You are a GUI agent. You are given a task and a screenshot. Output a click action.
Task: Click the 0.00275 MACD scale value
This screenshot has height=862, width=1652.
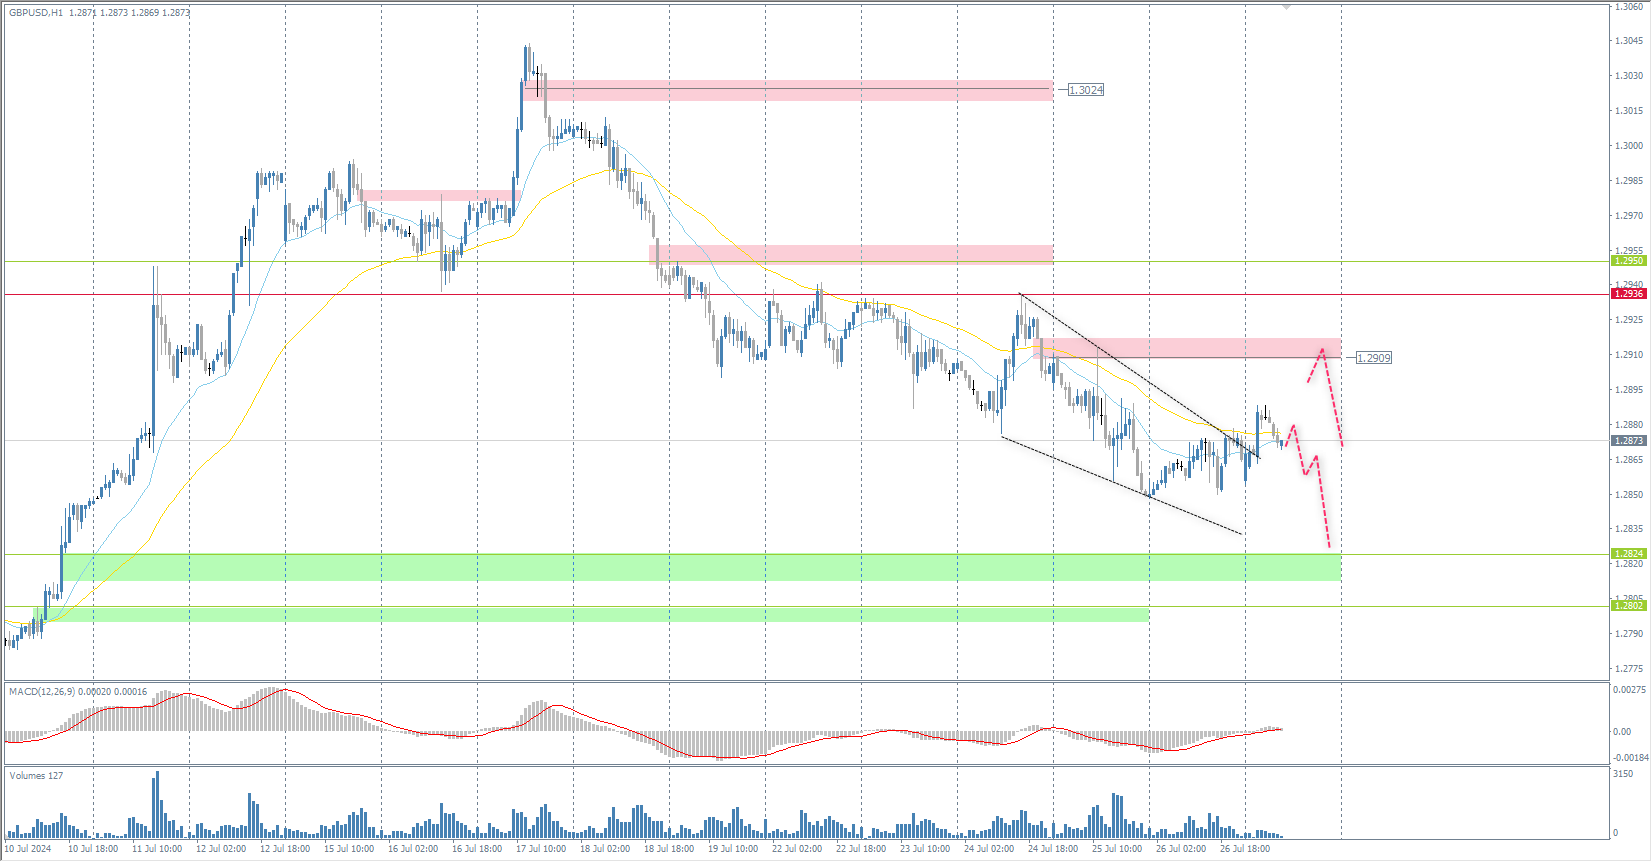pyautogui.click(x=1629, y=690)
